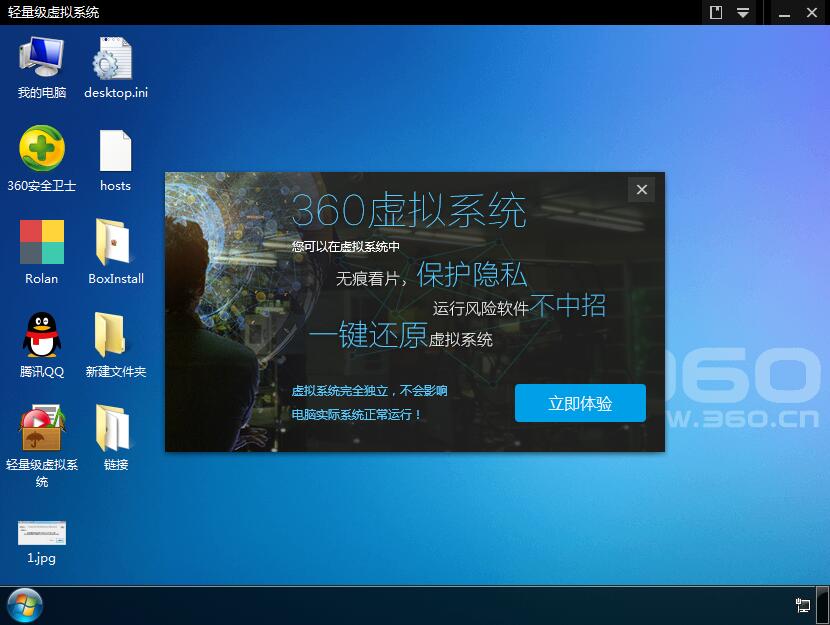The height and width of the screenshot is (625, 830).
Task: Click the 立即体验 button
Action: click(580, 403)
